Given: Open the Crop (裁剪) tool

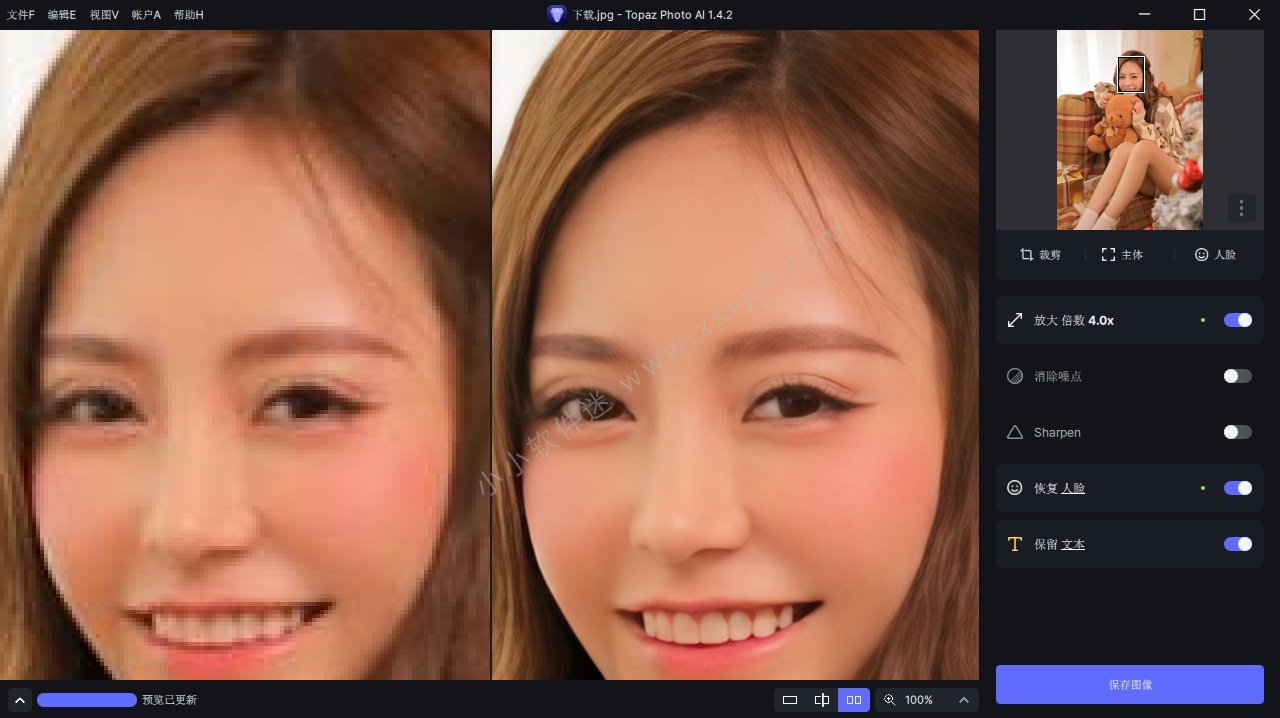Looking at the screenshot, I should click(x=1040, y=255).
